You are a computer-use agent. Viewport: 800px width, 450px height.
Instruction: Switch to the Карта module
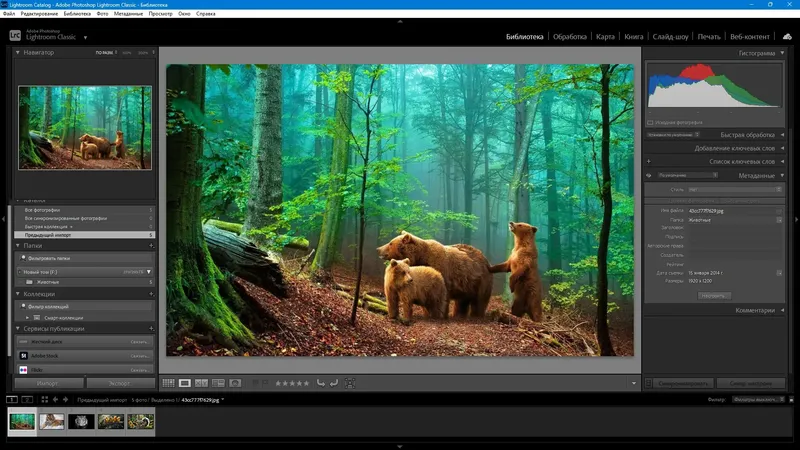[x=605, y=36]
